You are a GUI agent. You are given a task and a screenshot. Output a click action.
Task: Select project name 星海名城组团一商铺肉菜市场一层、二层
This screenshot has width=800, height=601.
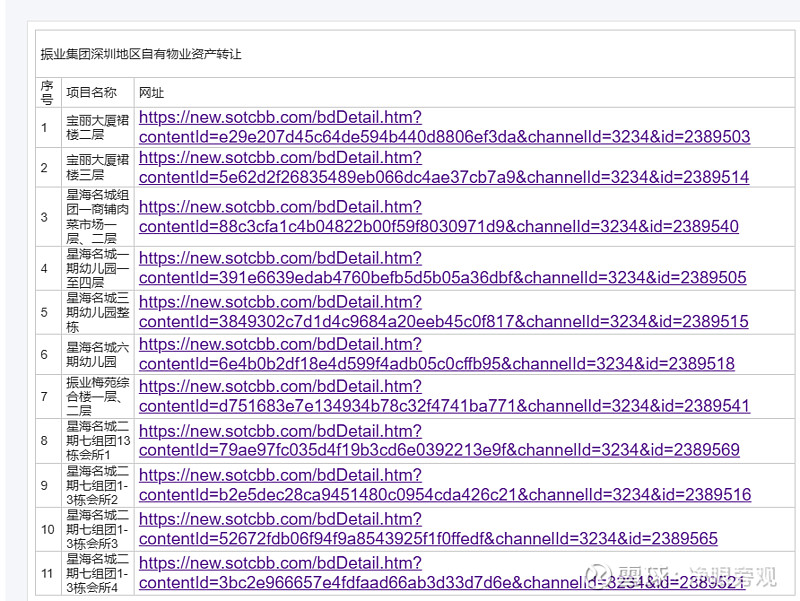(x=97, y=217)
